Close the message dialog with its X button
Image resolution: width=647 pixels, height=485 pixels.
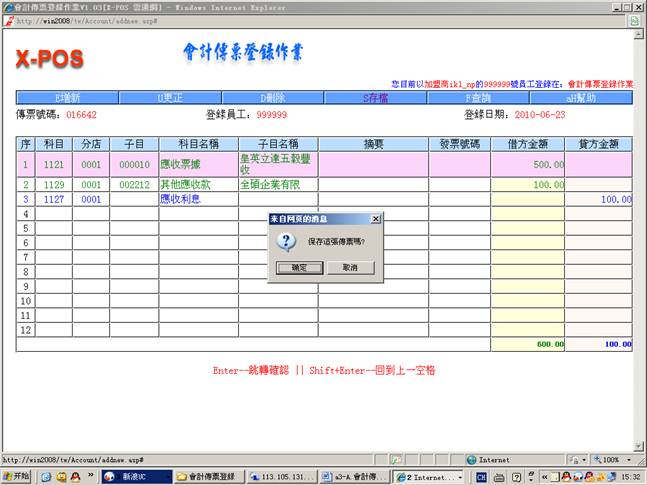point(375,218)
